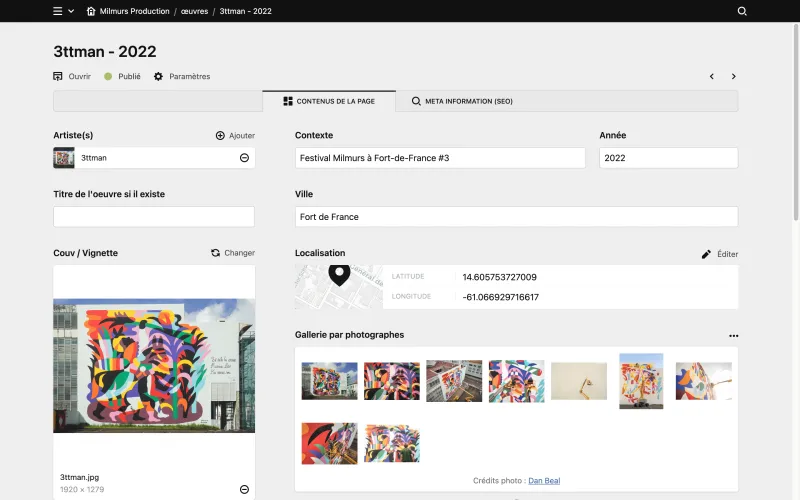Edit the Année field showing 2022
Viewport: 800px width, 500px height.
[x=668, y=158]
